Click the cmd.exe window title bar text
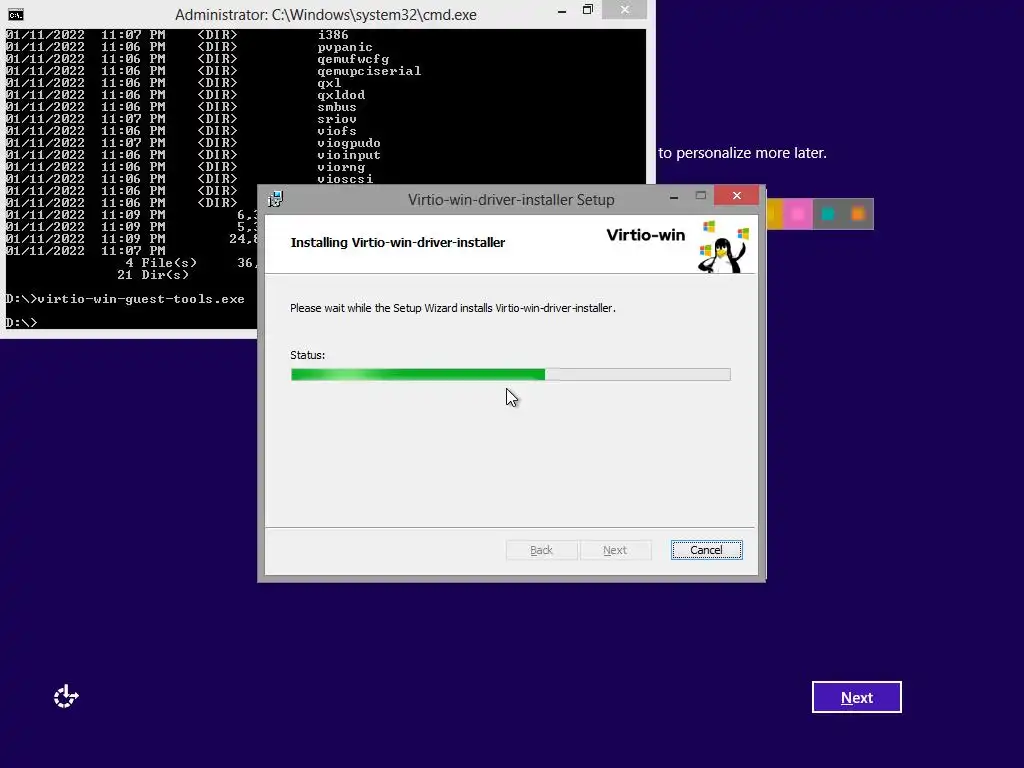This screenshot has height=768, width=1024. coord(326,14)
